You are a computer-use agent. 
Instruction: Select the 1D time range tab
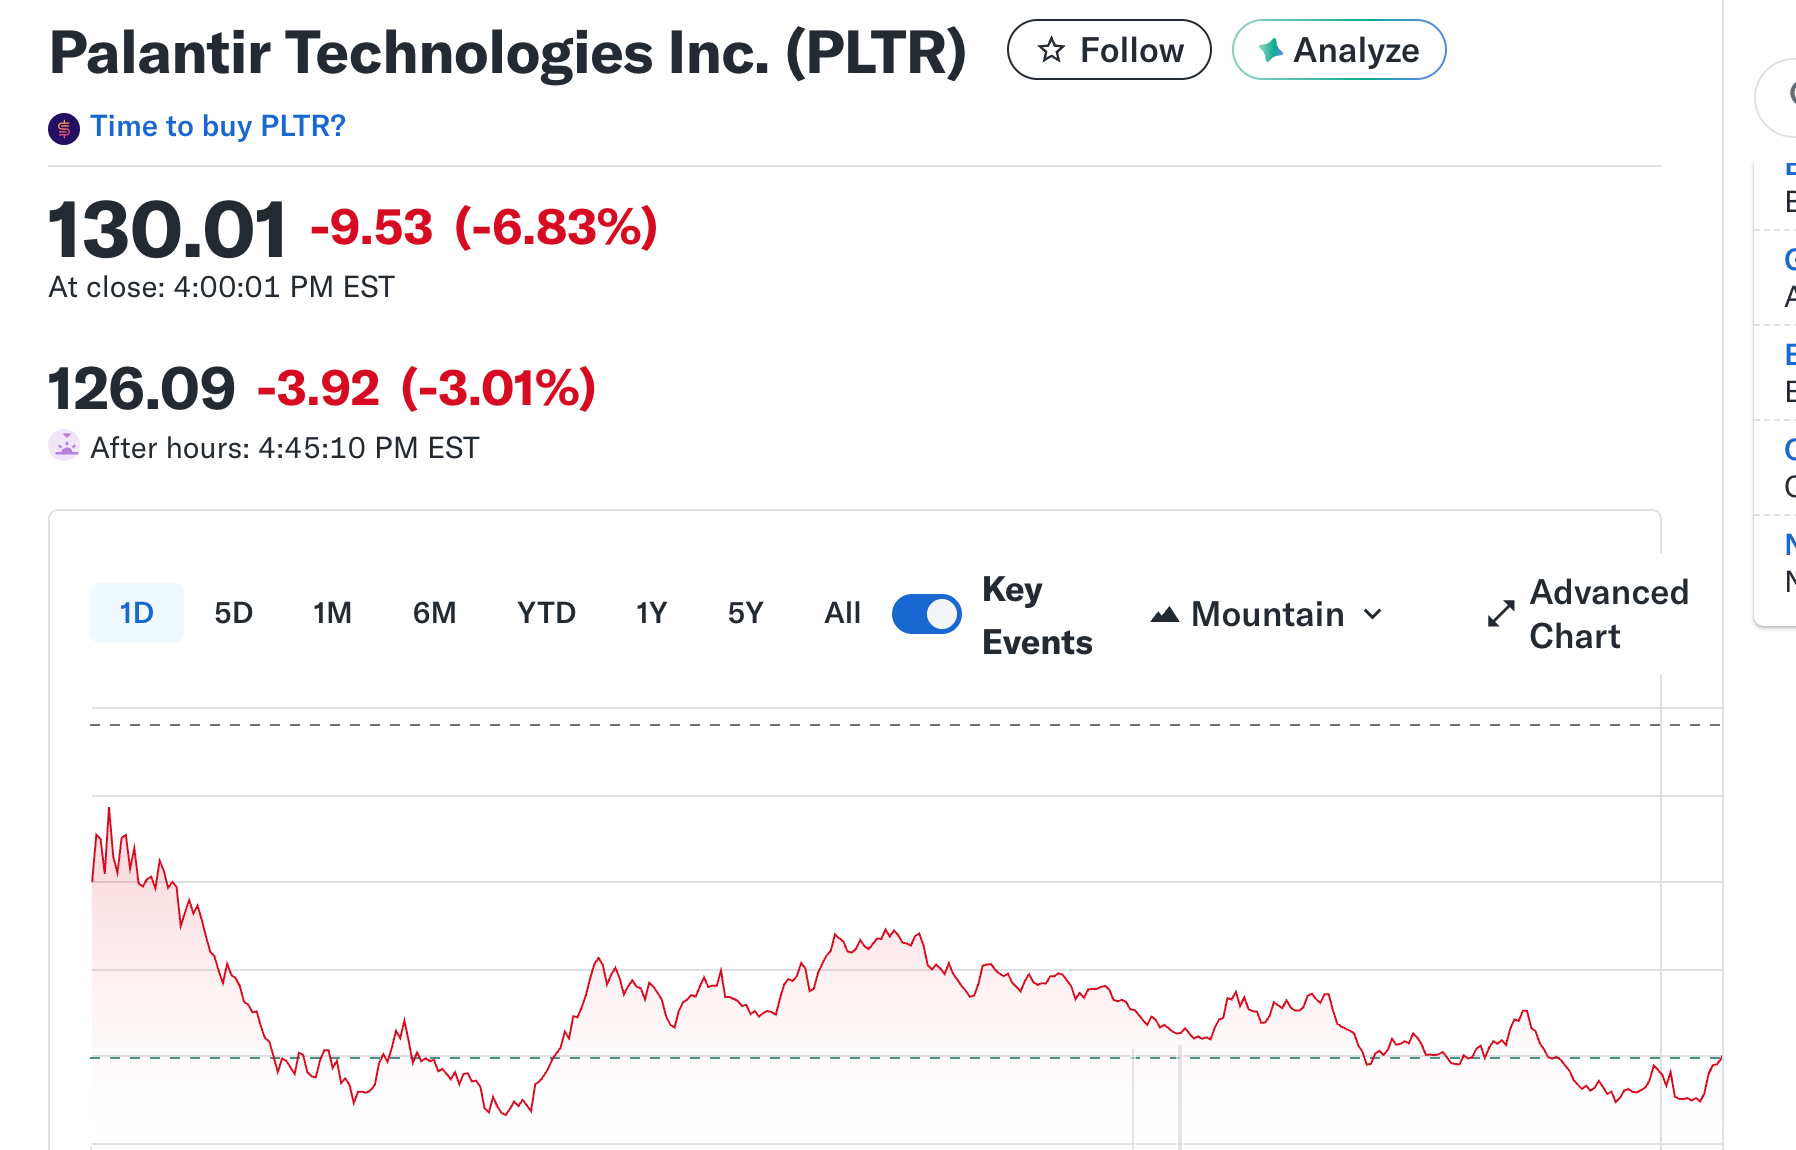click(x=136, y=613)
